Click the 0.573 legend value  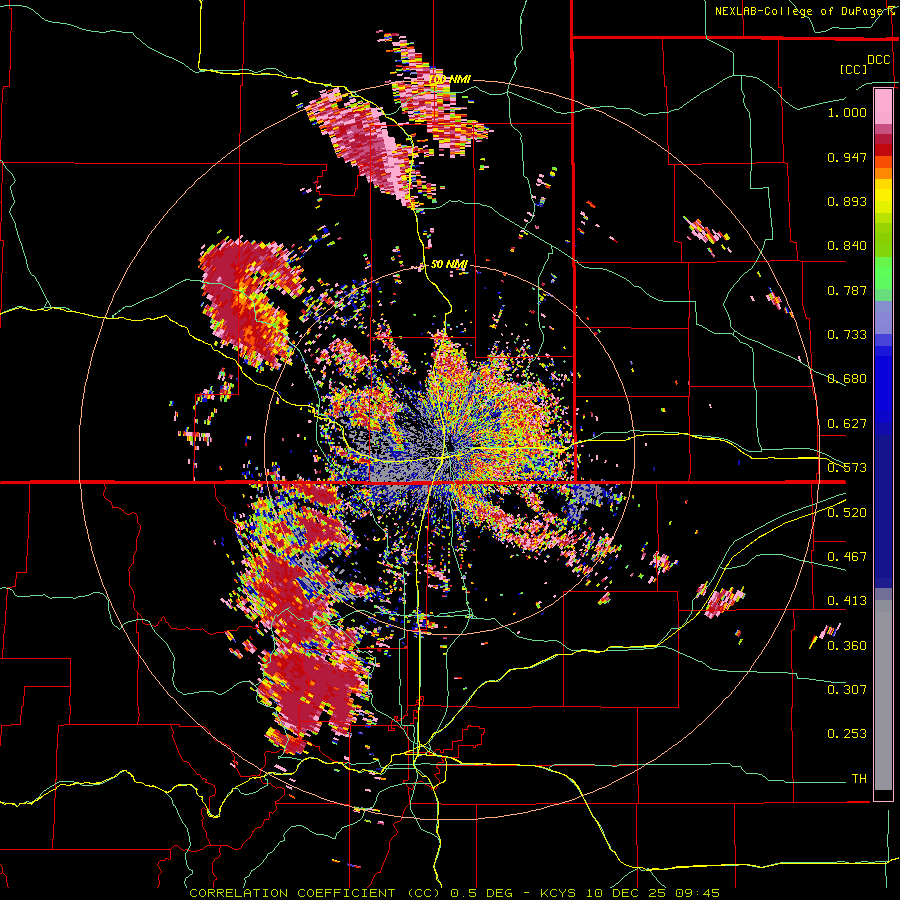847,468
